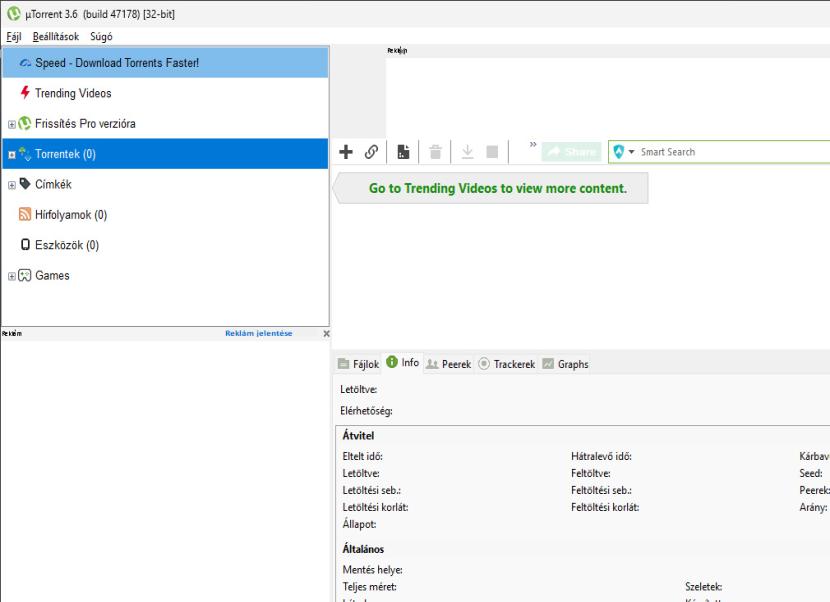Click the Stop torrent square icon

(491, 152)
